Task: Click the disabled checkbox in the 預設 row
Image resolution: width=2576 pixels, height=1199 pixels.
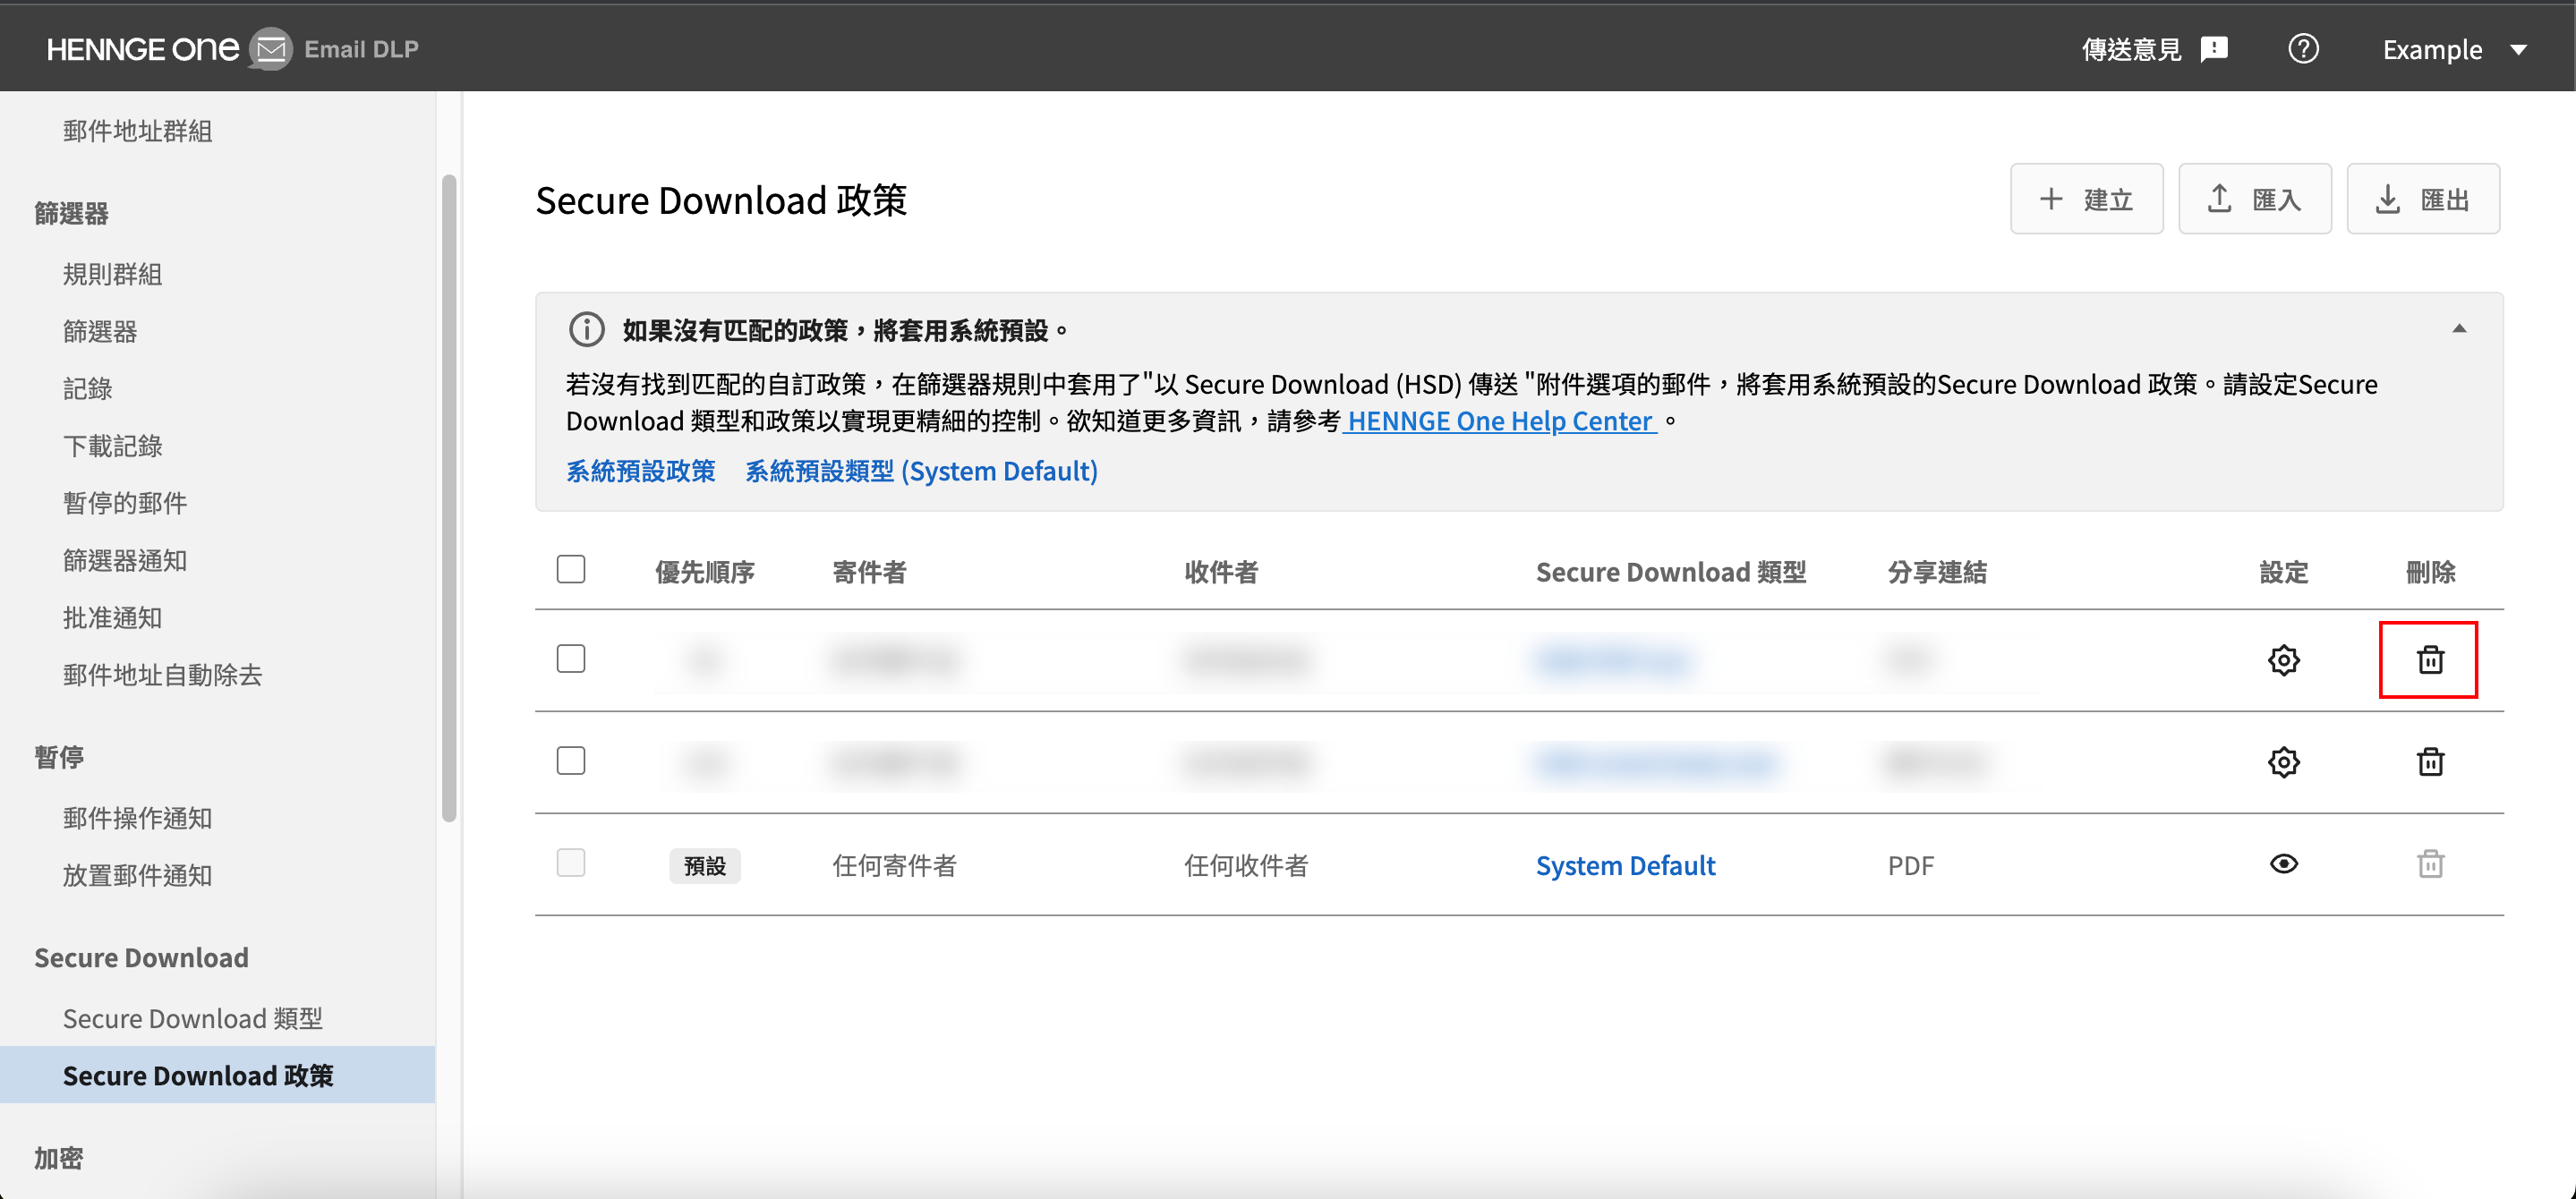Action: (571, 863)
